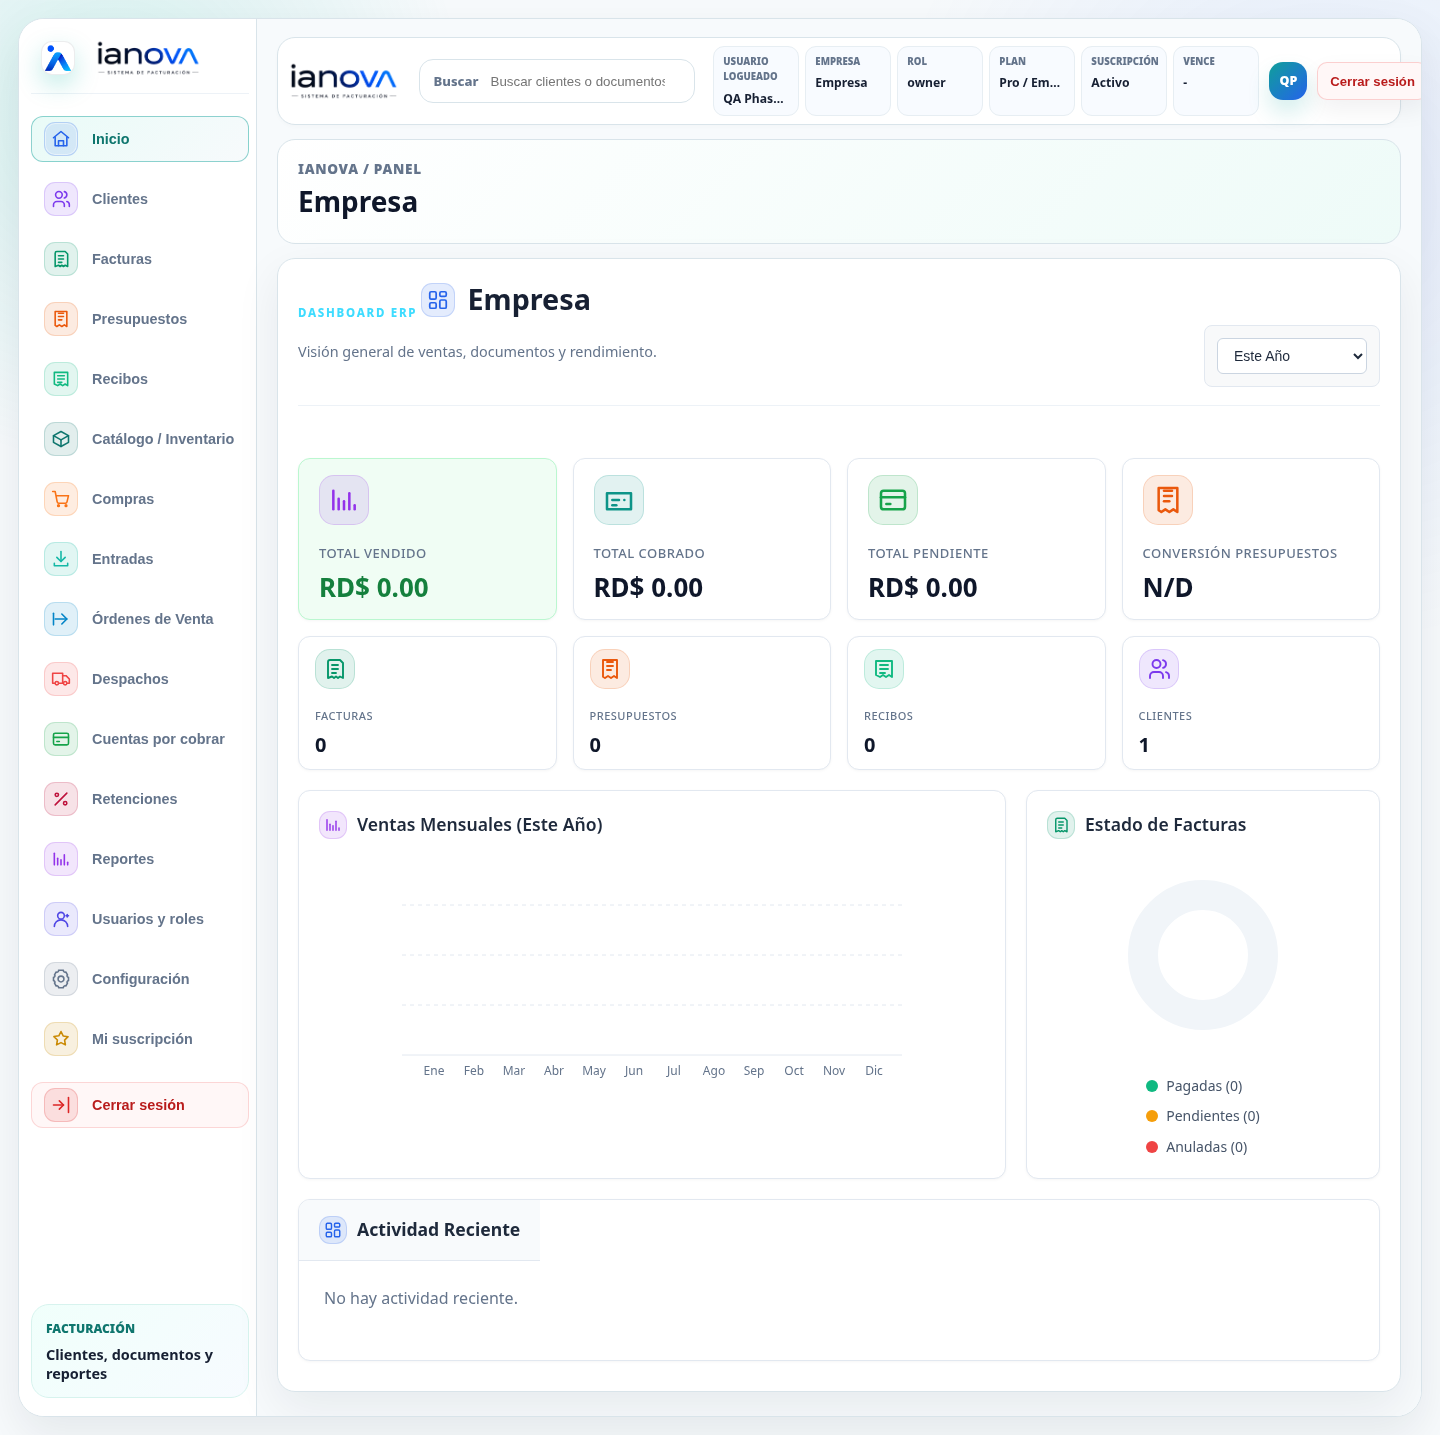The width and height of the screenshot is (1440, 1435).
Task: Click the Total Pendiente credit card icon
Action: [893, 500]
